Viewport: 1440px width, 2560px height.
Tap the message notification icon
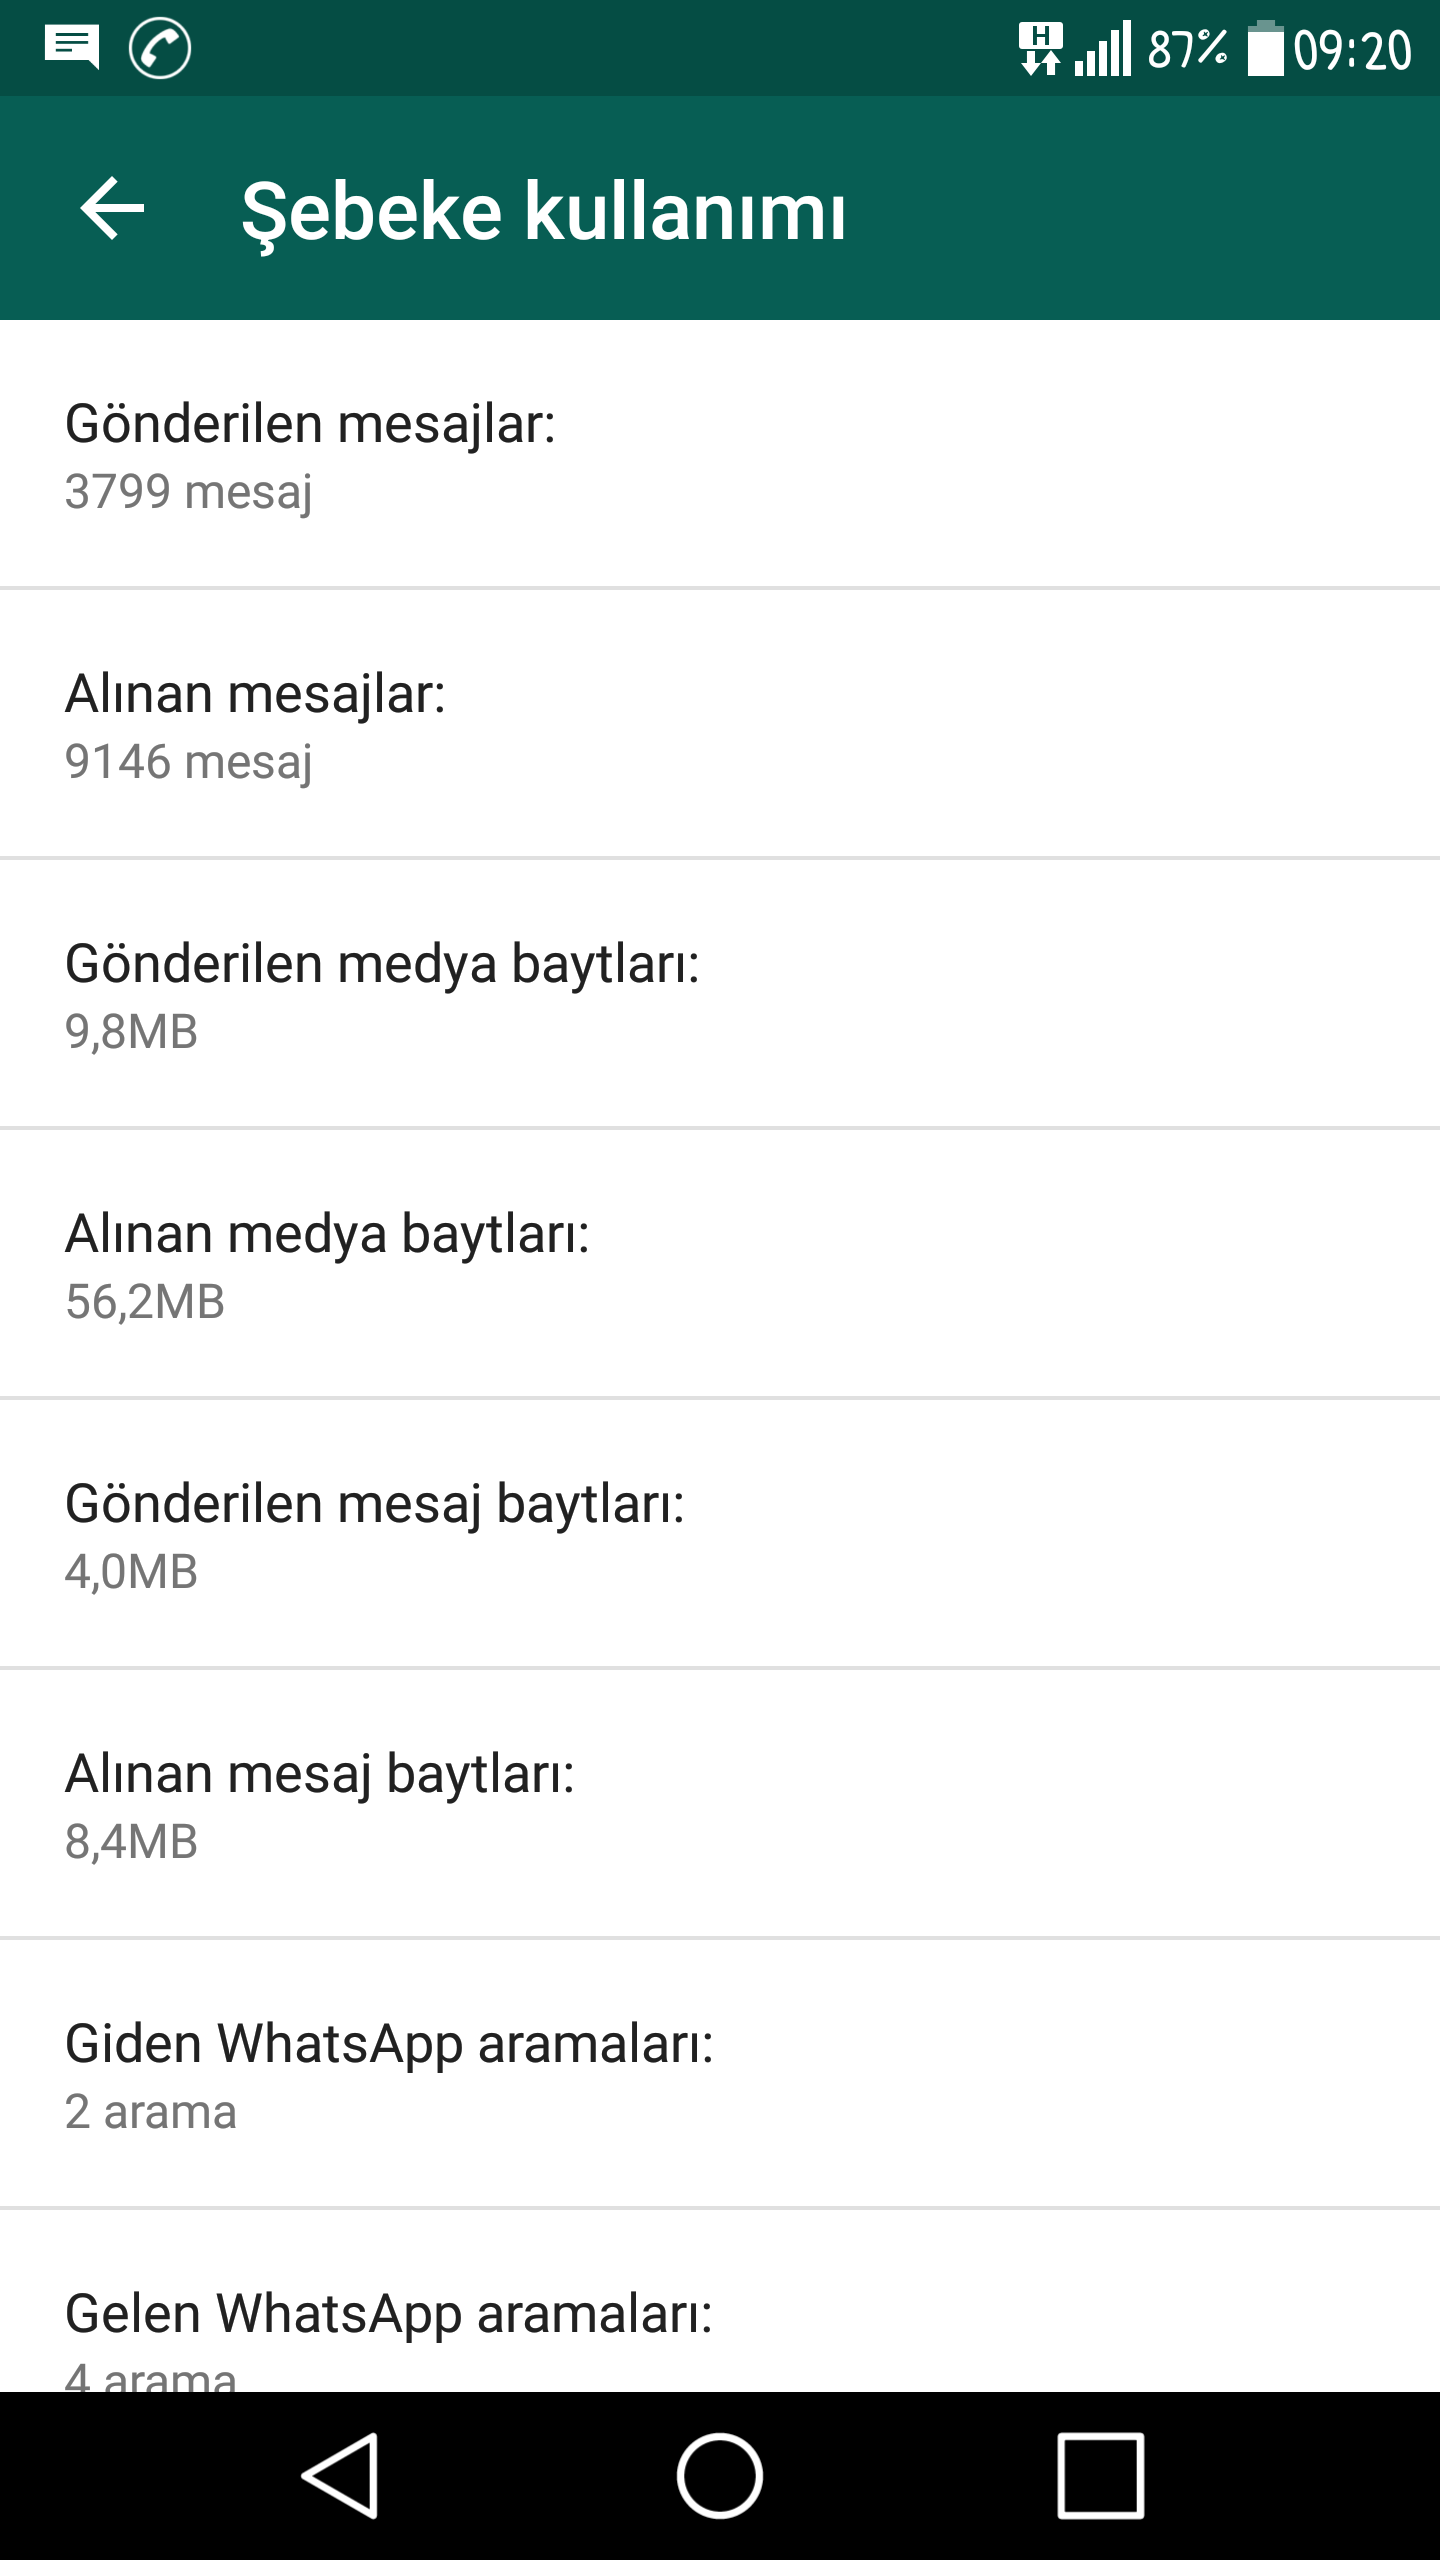point(72,47)
